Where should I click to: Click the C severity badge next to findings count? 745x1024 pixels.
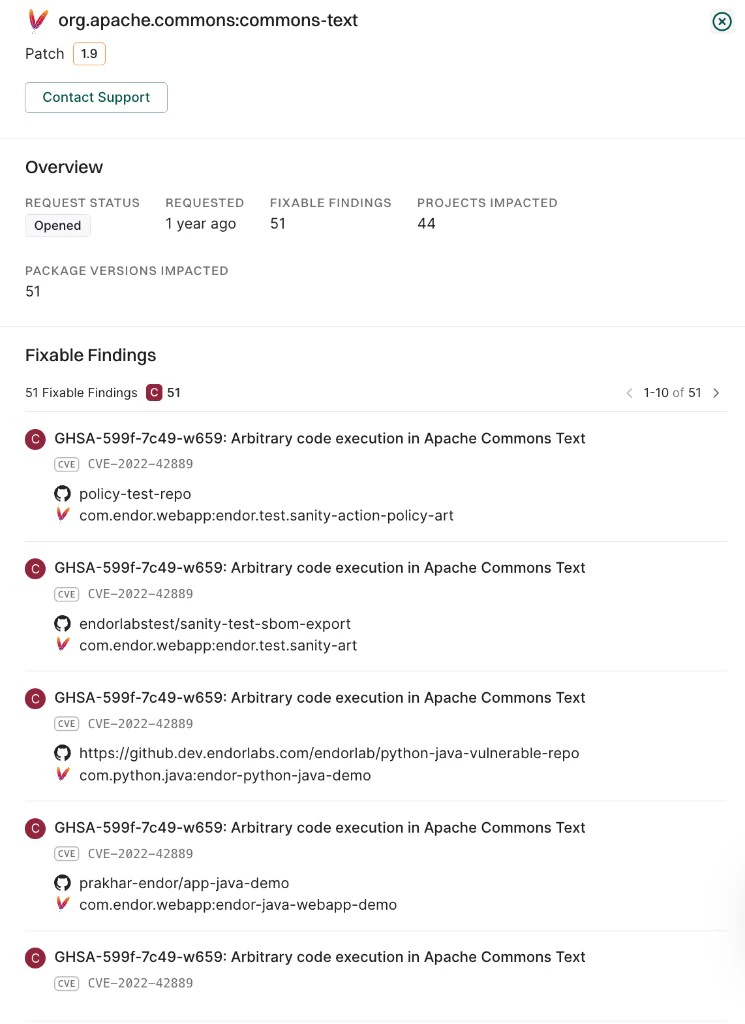154,393
